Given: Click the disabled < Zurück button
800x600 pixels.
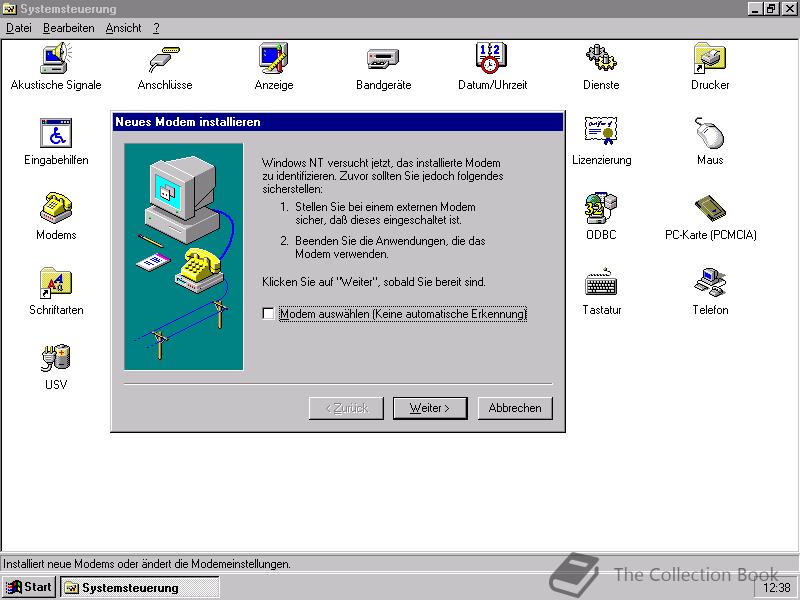Looking at the screenshot, I should click(346, 408).
